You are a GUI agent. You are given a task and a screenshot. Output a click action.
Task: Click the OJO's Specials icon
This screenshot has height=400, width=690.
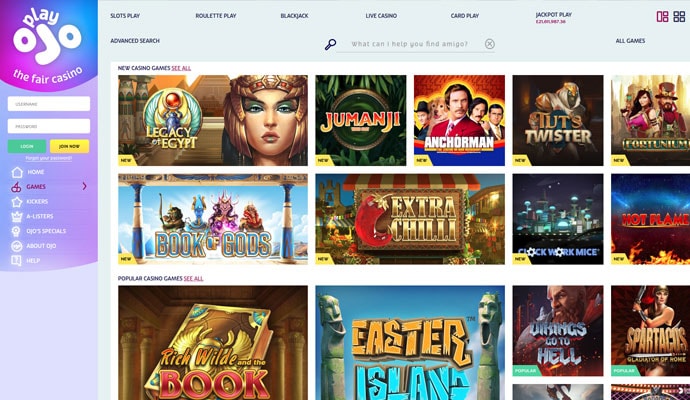pos(16,231)
